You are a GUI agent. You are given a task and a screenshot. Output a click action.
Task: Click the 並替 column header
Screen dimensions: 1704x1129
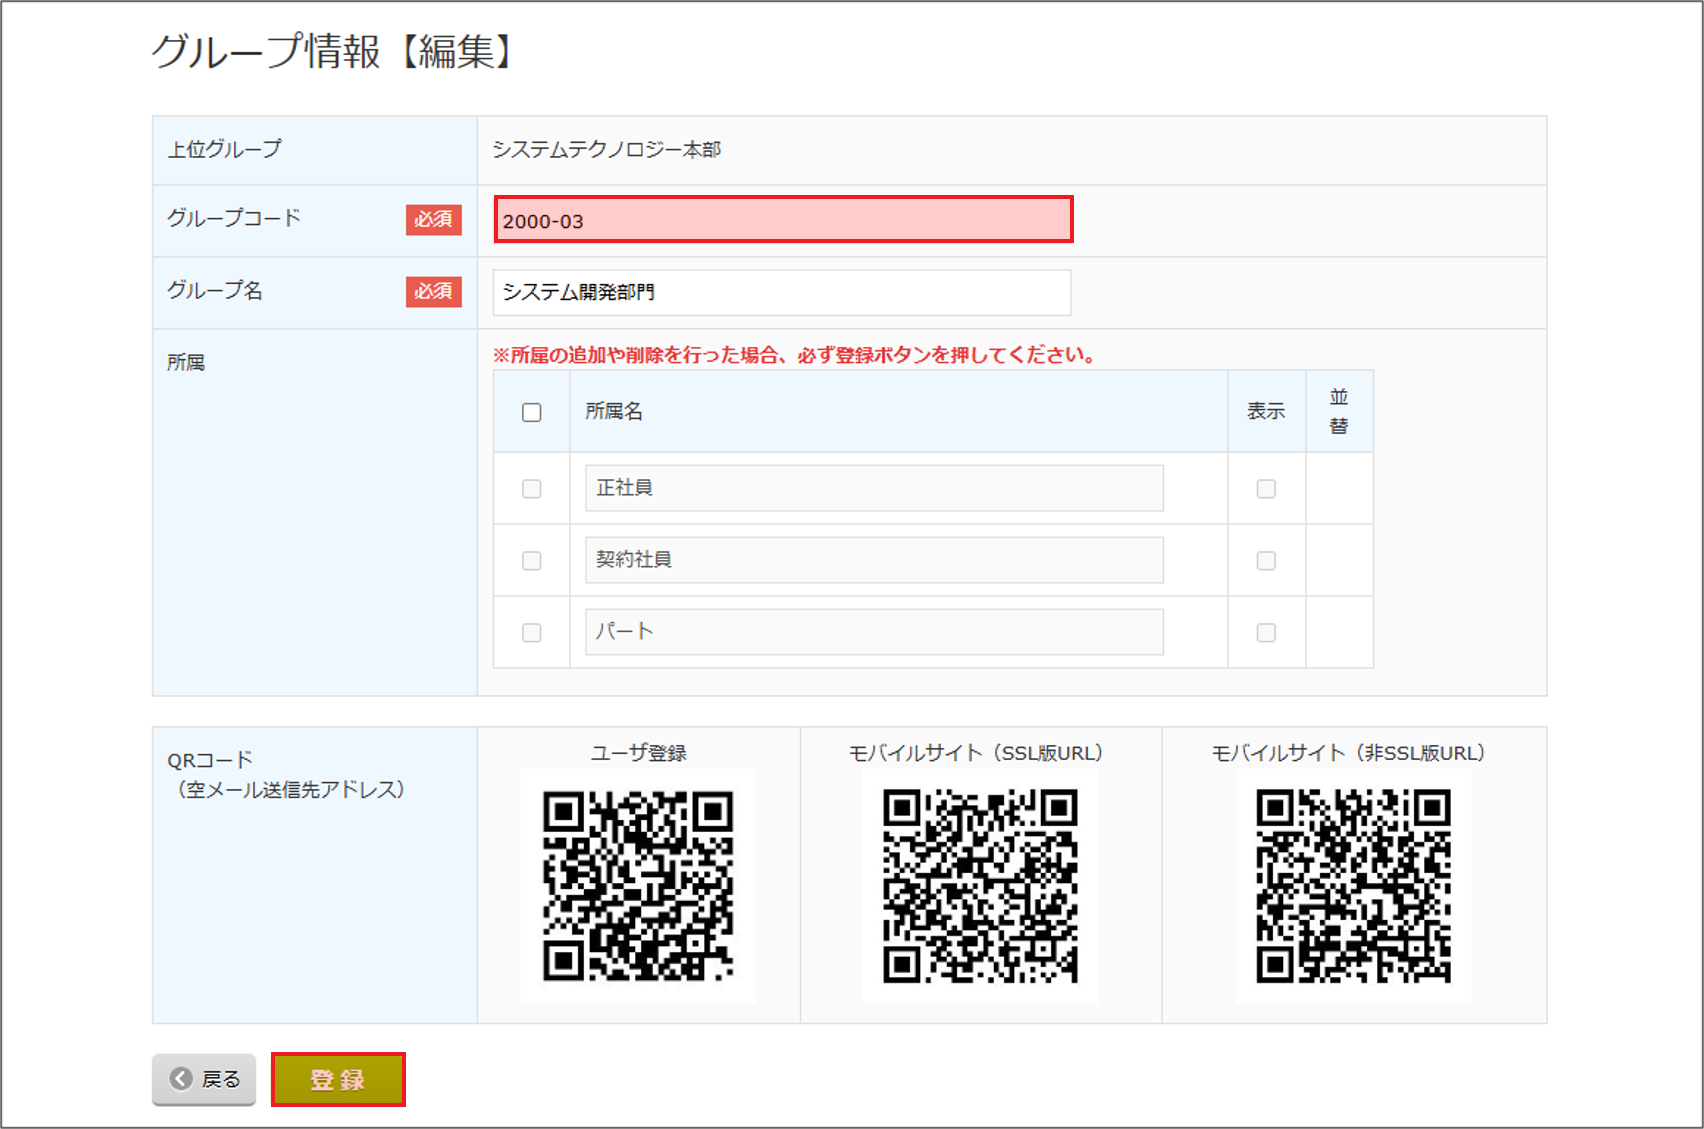1339,411
